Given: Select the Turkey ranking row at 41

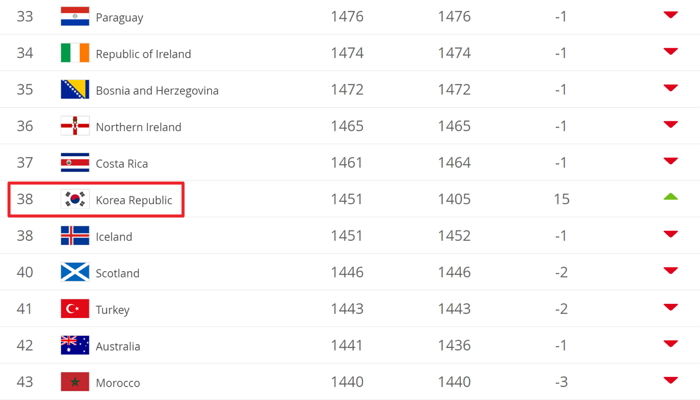Looking at the screenshot, I should point(350,309).
